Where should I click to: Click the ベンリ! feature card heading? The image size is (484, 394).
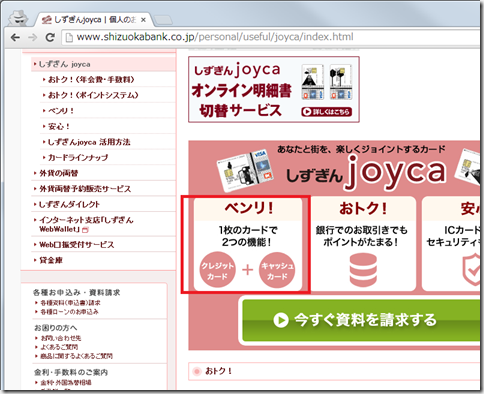(248, 209)
